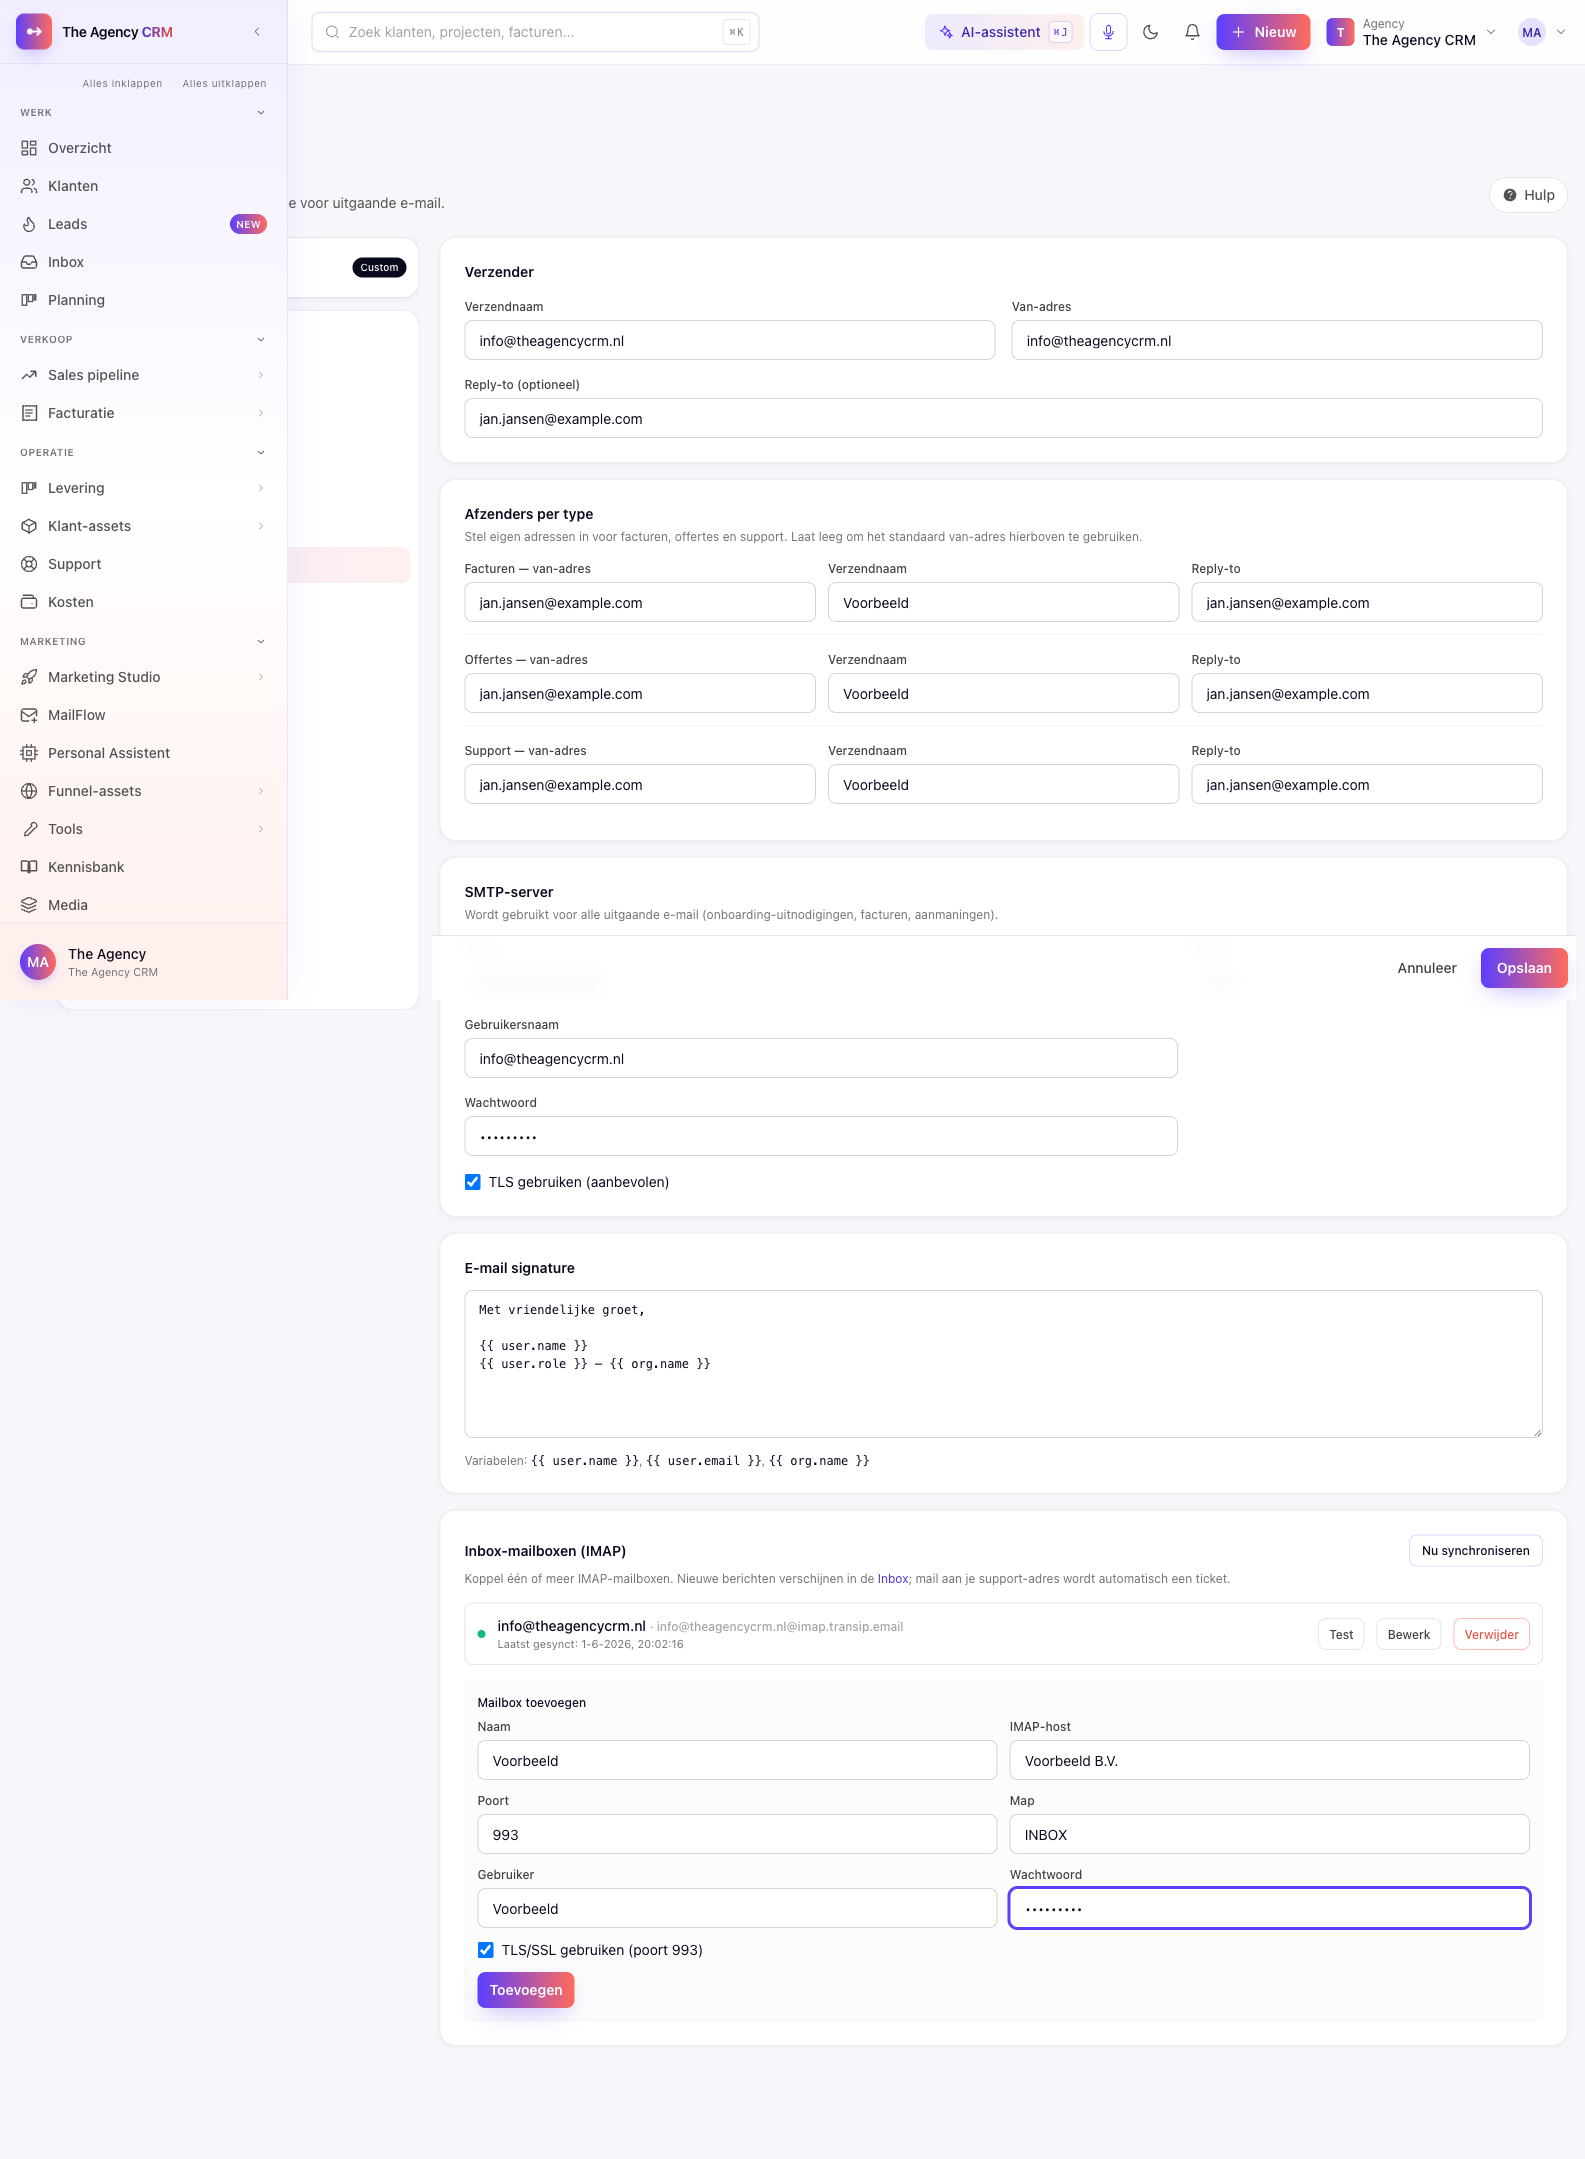The height and width of the screenshot is (2159, 1585).
Task: Open Kosten in the sidebar
Action: pyautogui.click(x=144, y=602)
